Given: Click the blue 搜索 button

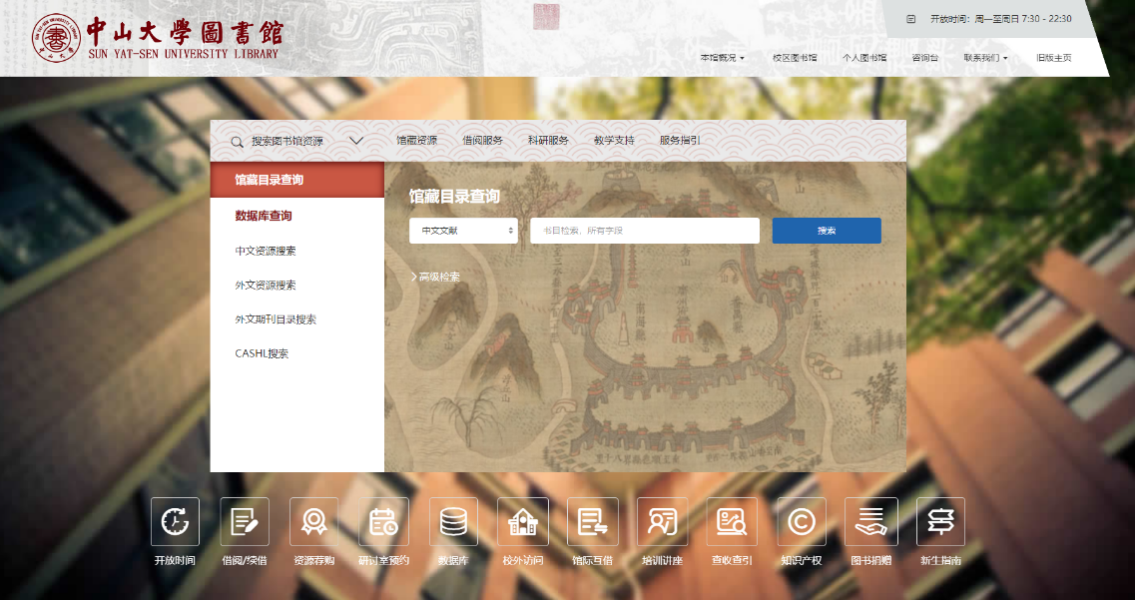Looking at the screenshot, I should pyautogui.click(x=827, y=231).
